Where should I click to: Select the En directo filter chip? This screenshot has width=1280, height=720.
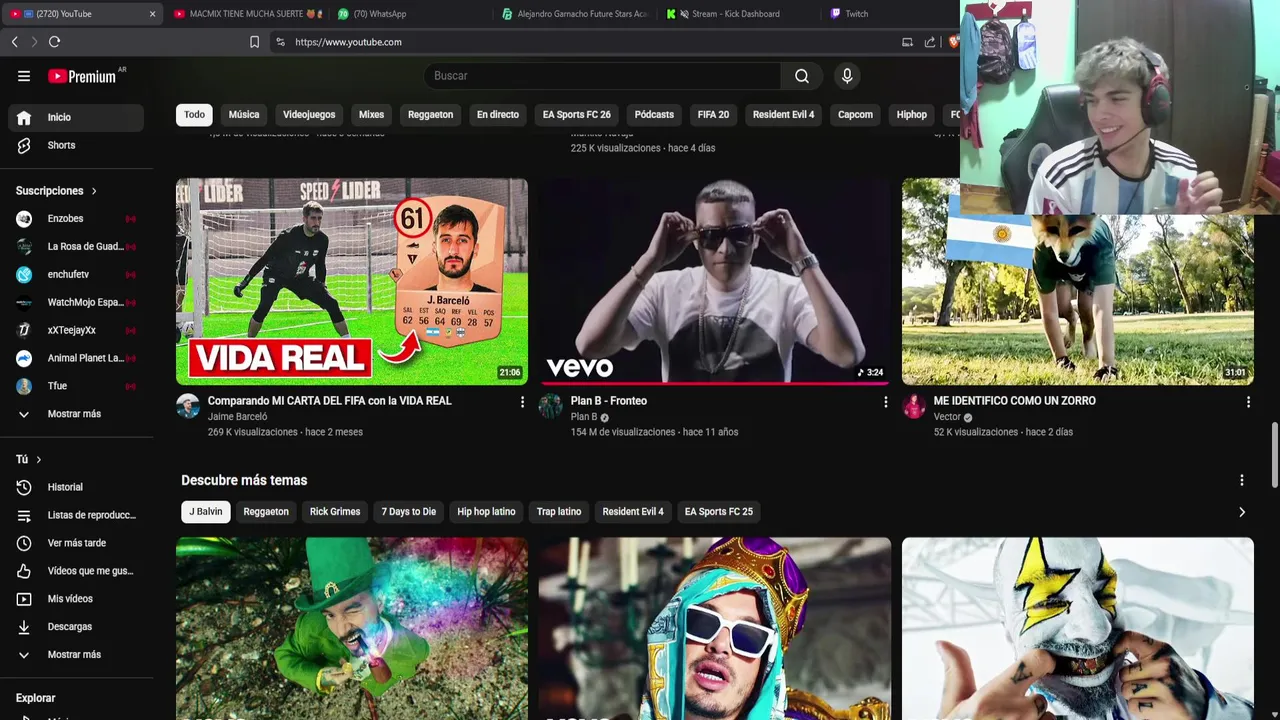coord(498,115)
